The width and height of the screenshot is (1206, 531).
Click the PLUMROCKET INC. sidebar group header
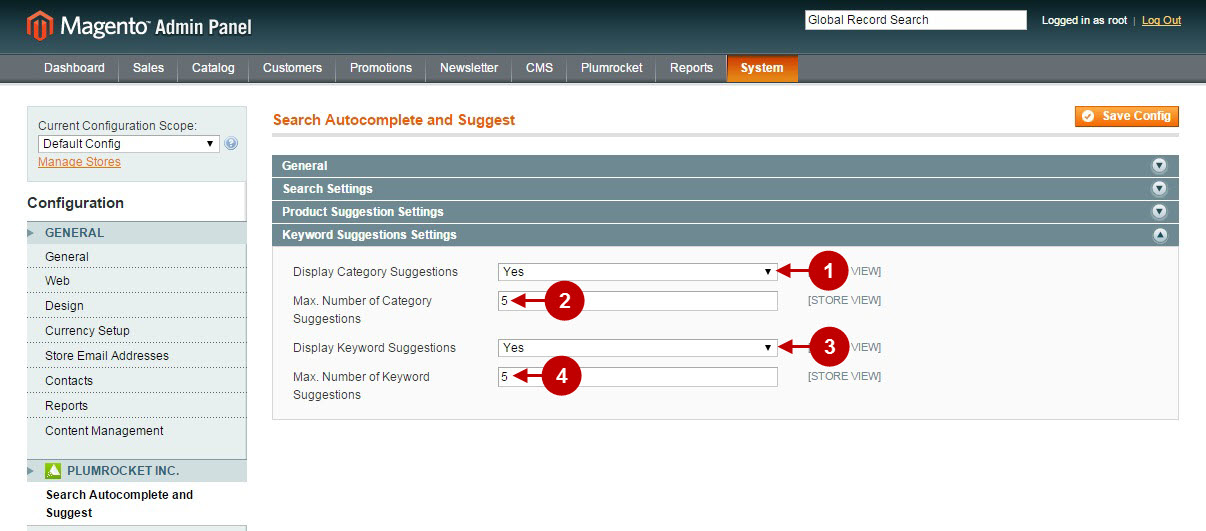(x=136, y=471)
